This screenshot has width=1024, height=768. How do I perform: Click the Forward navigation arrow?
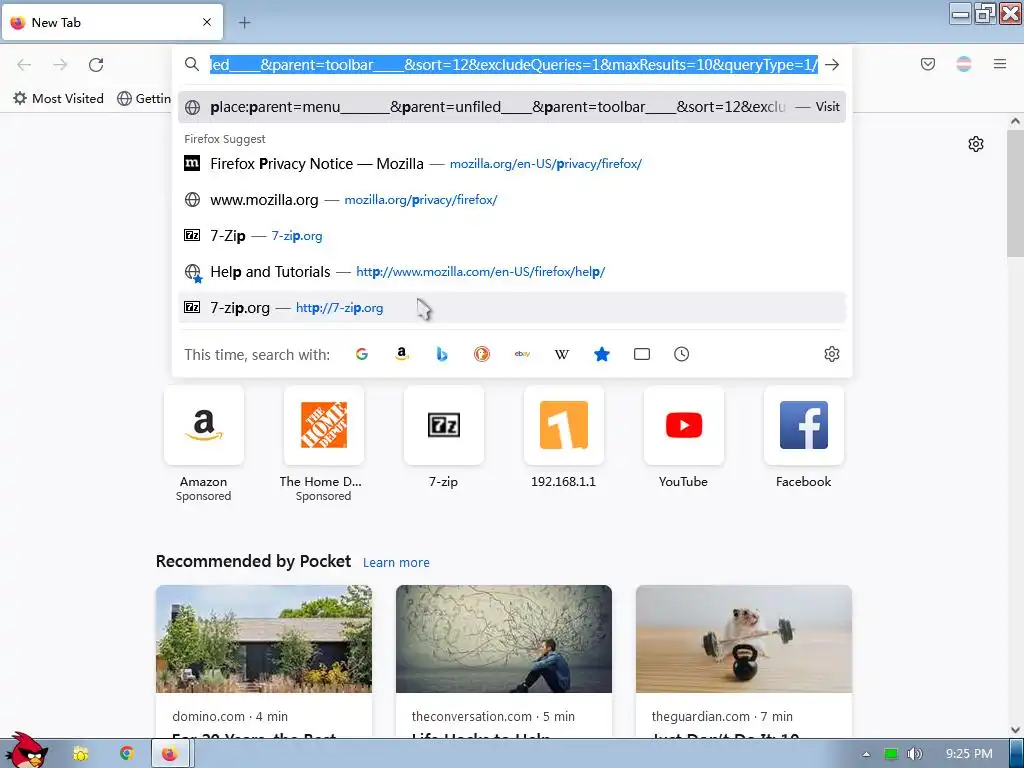[60, 65]
